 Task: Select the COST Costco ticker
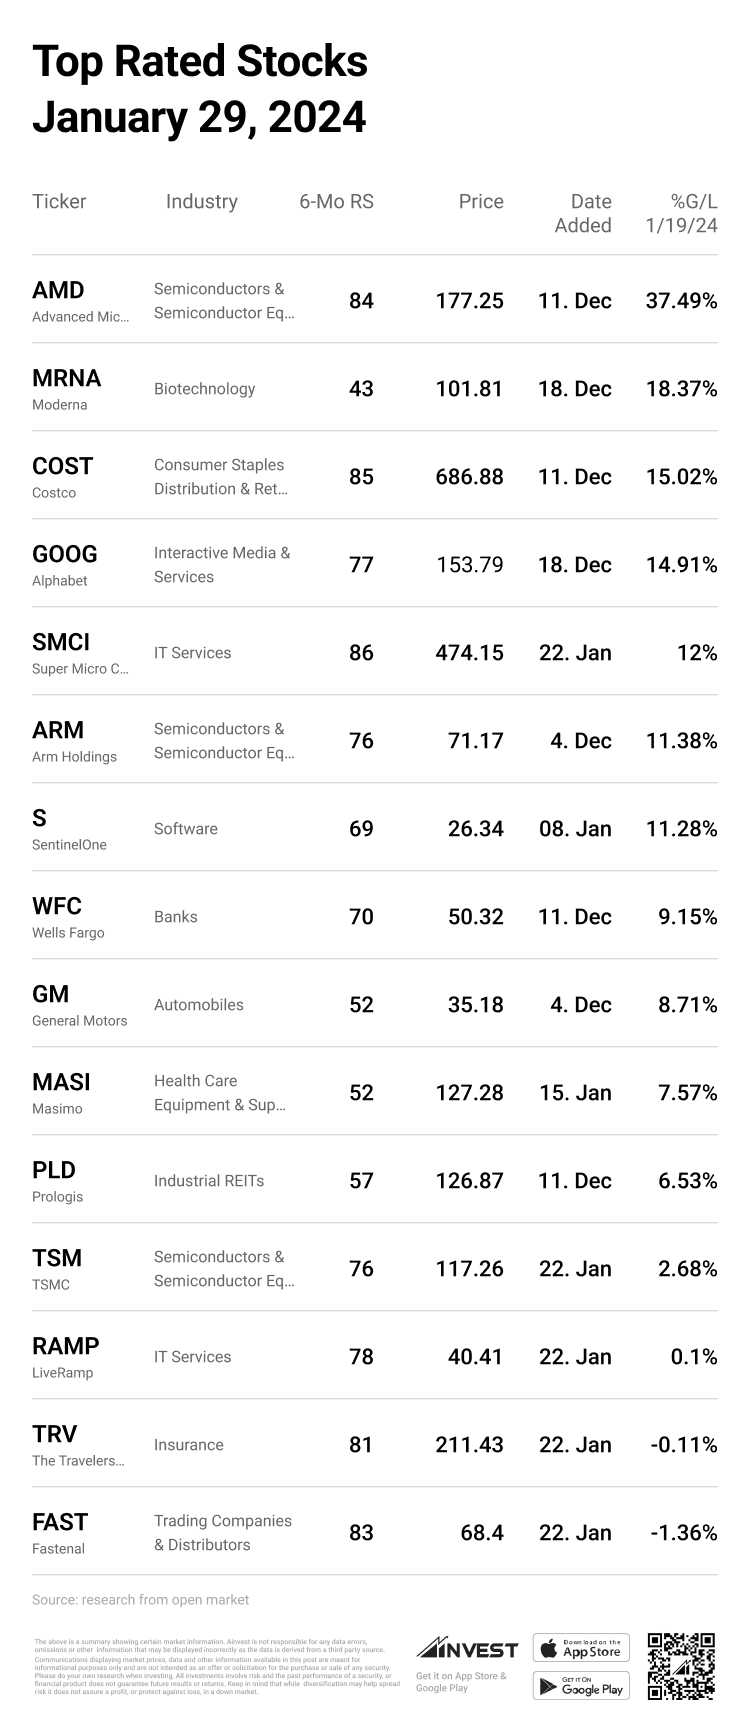point(62,466)
